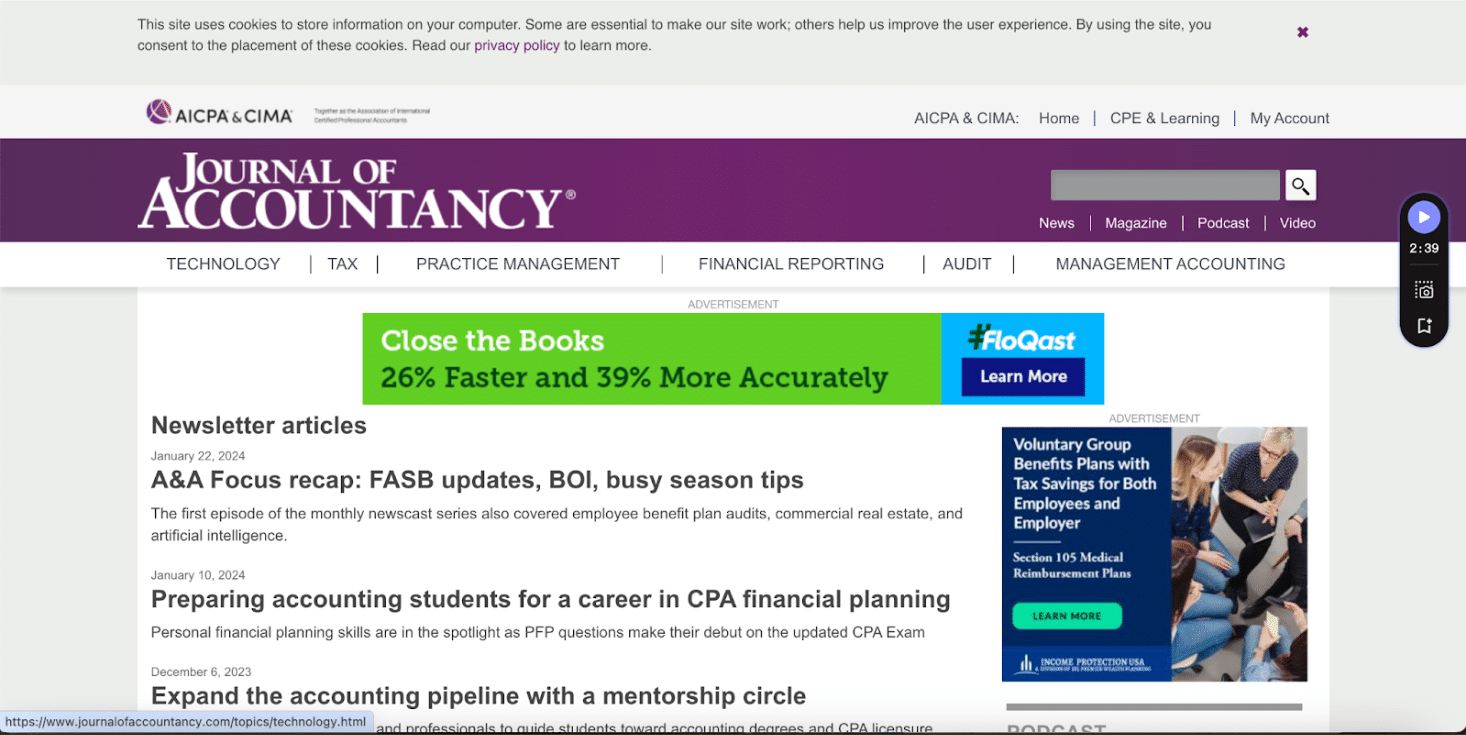This screenshot has height=735, width=1466.
Task: Click Learn More on the benefits plan ad
Action: pos(1068,615)
